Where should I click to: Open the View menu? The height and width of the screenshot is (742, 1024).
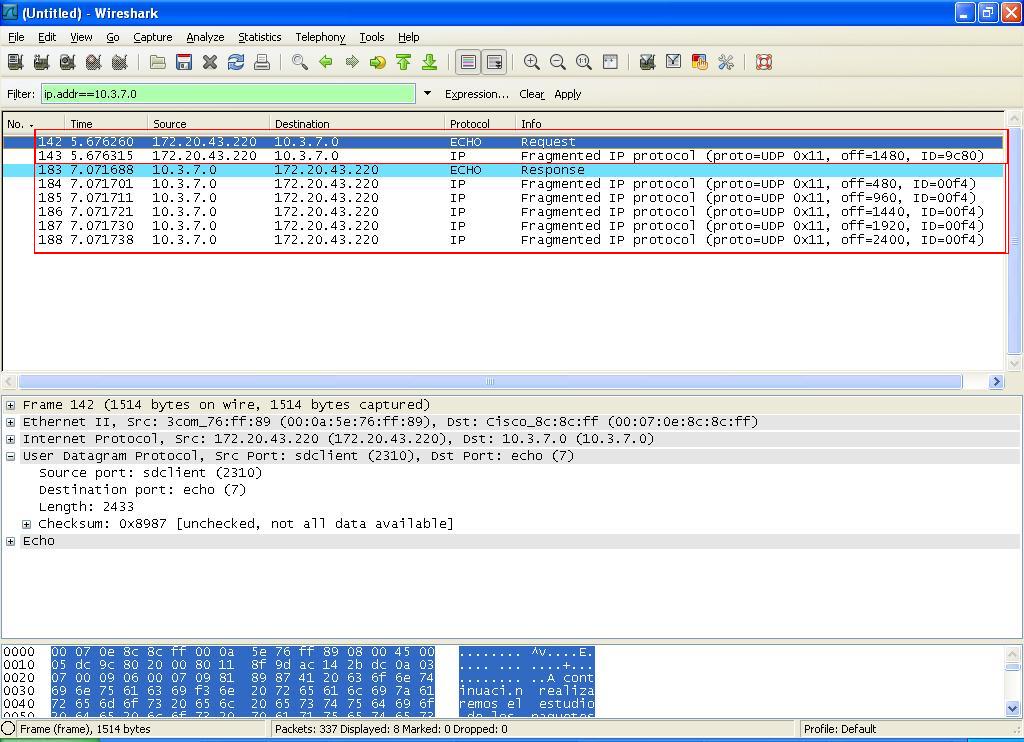point(82,37)
